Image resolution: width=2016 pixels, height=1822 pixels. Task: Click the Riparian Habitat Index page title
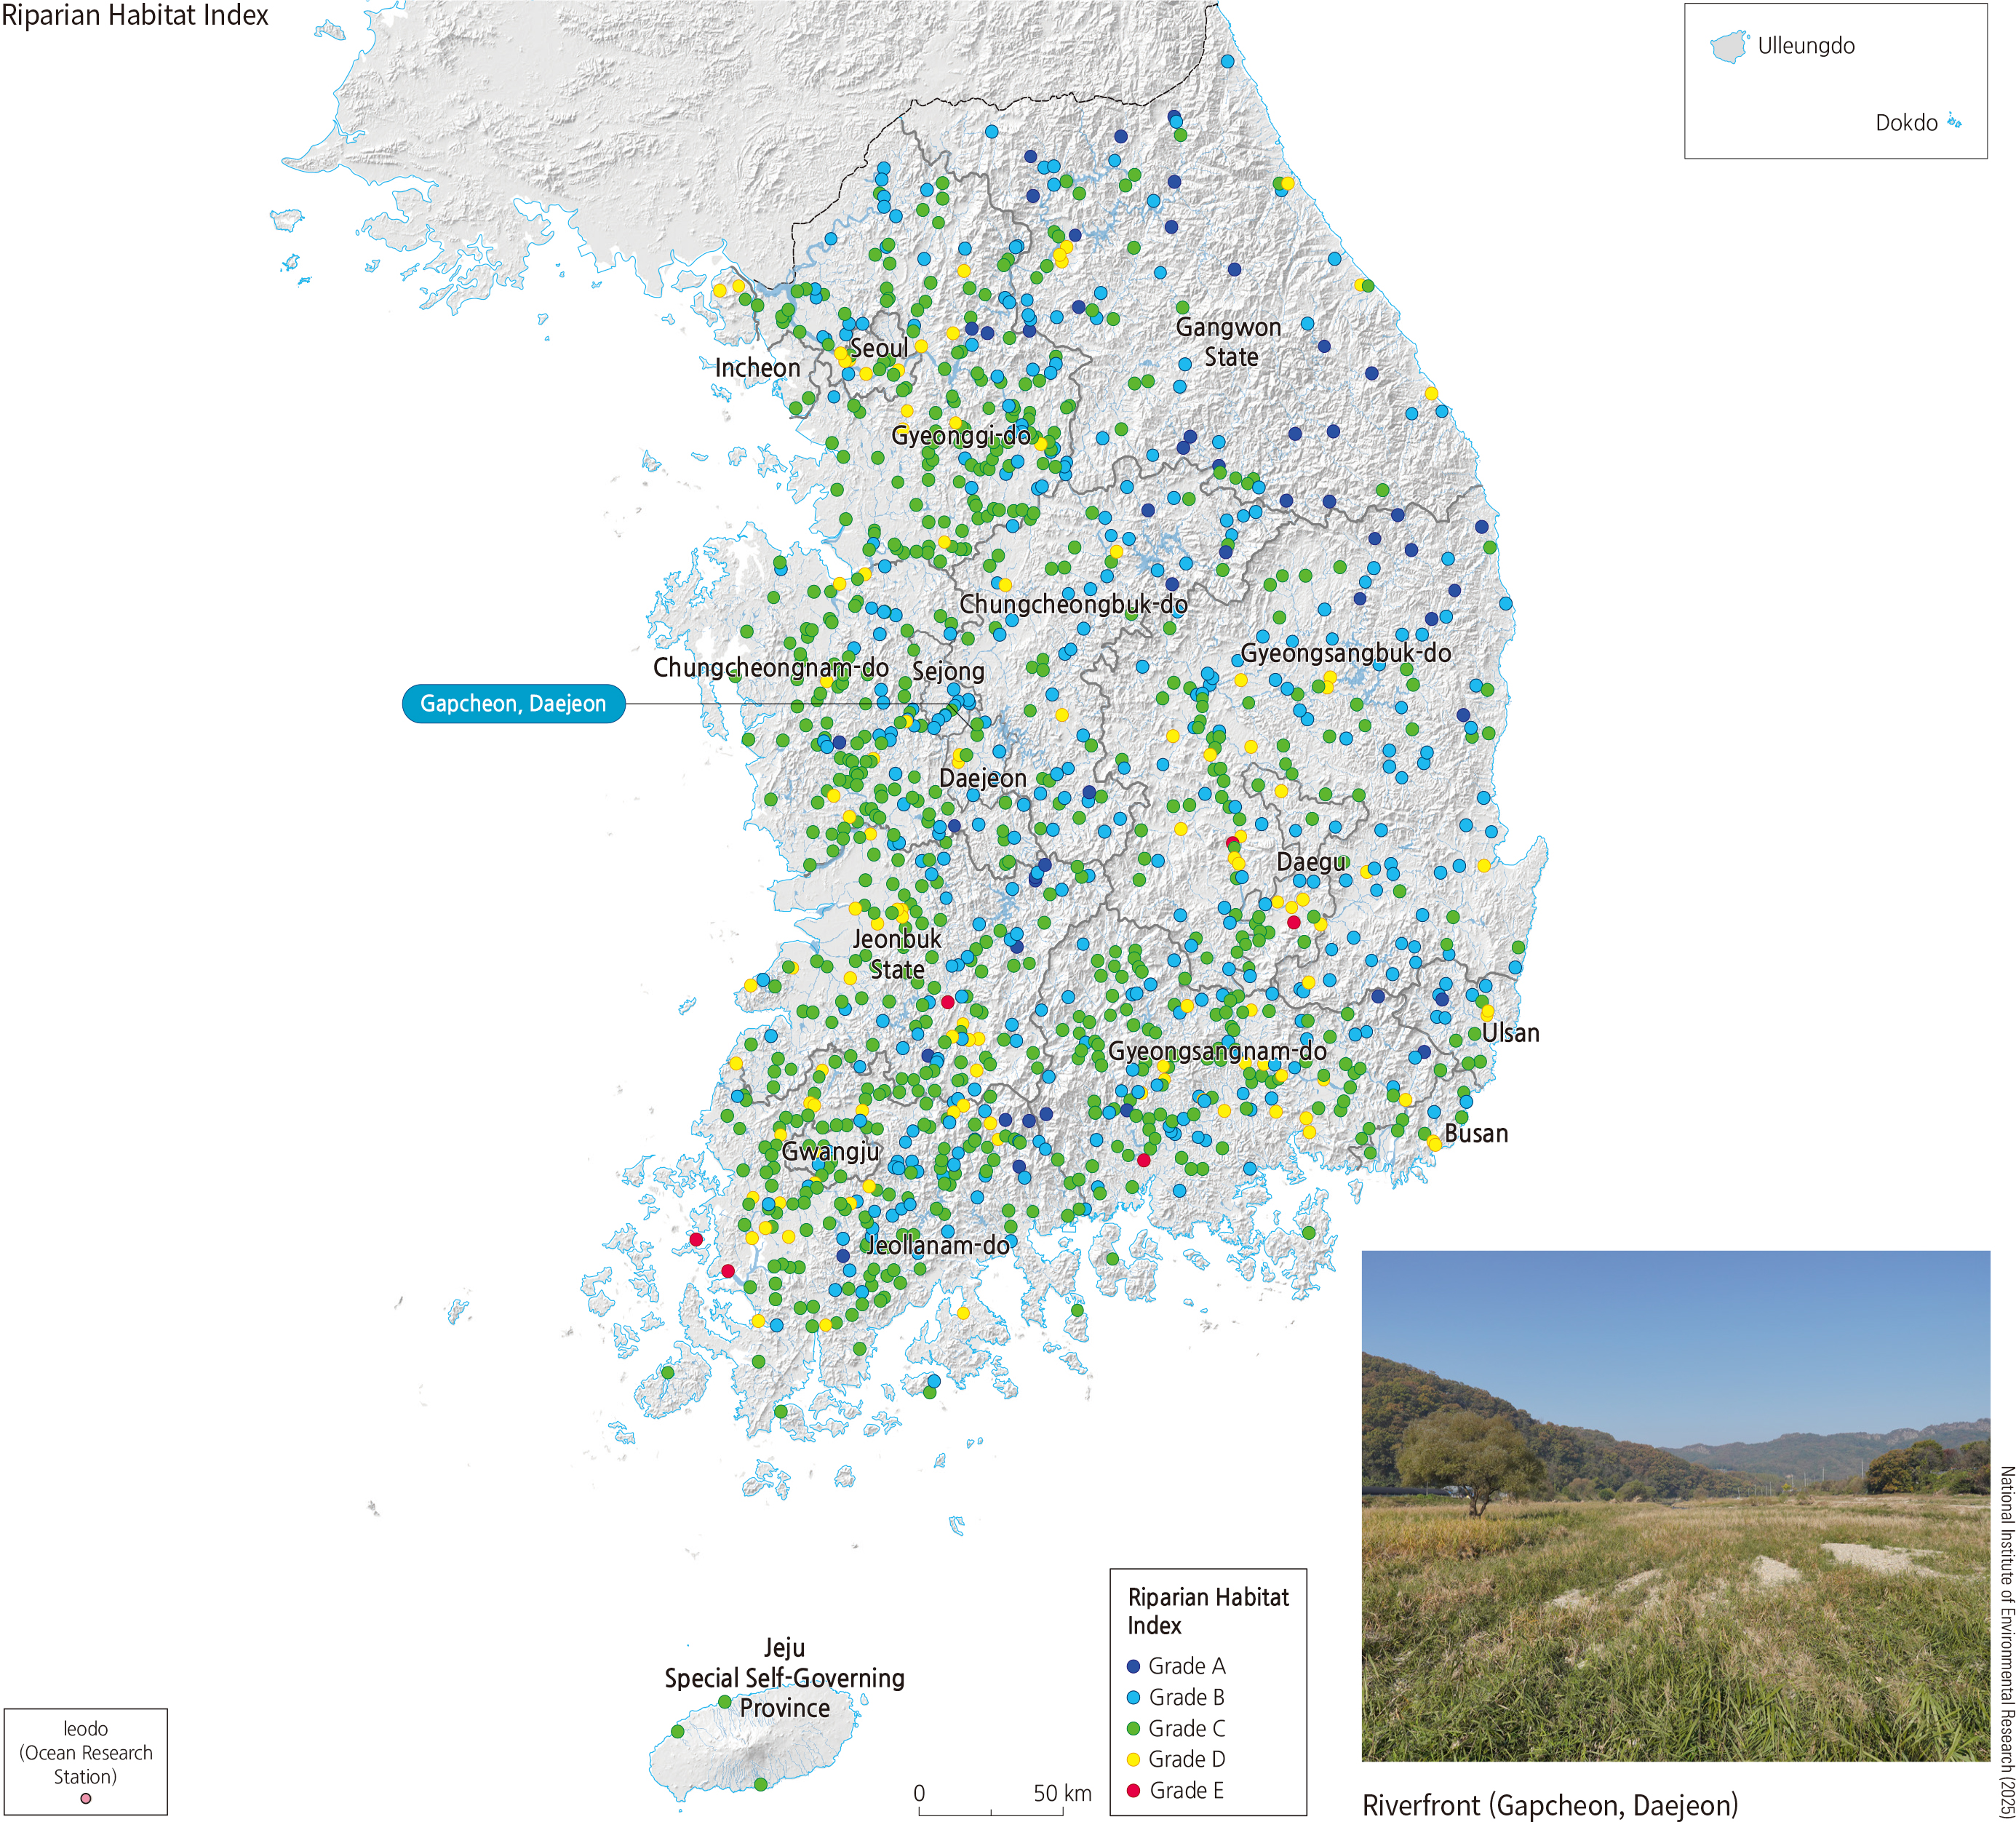point(135,16)
